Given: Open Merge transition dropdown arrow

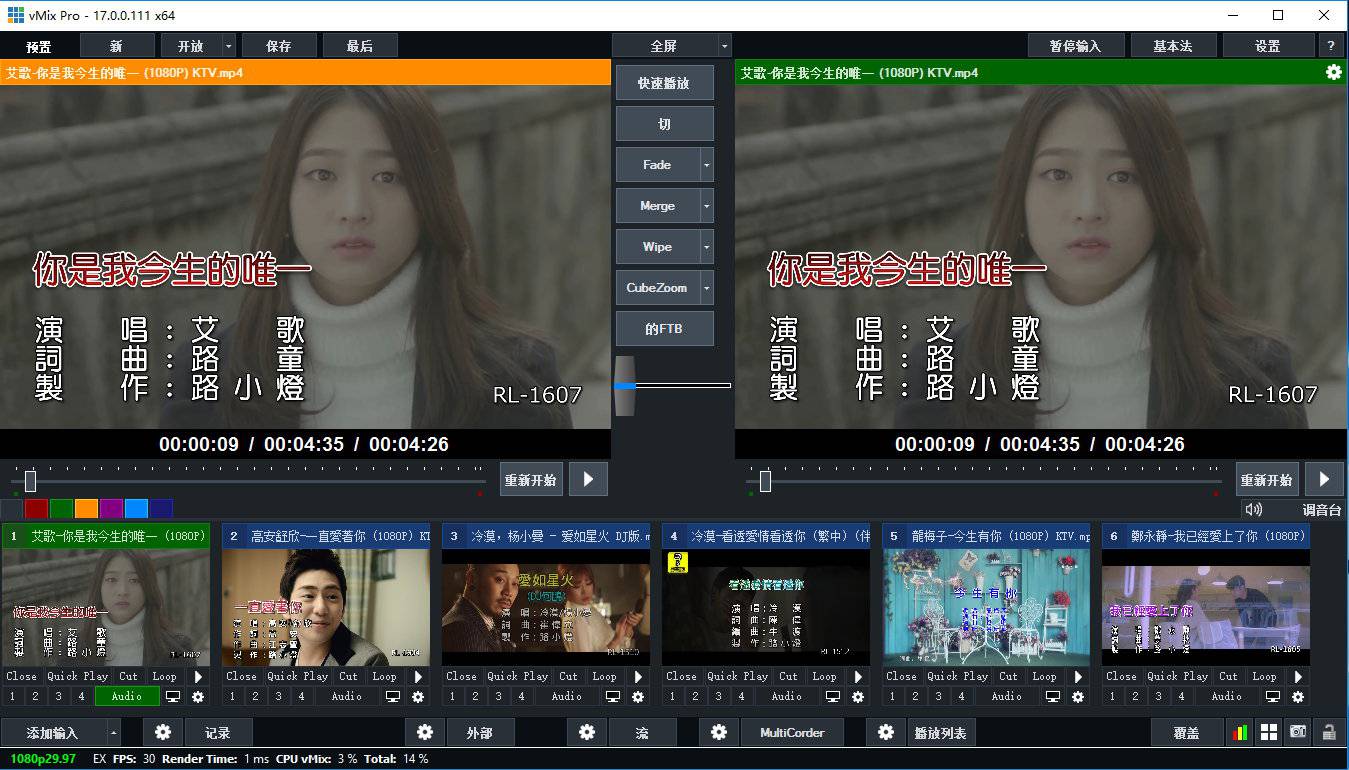Looking at the screenshot, I should coord(707,206).
